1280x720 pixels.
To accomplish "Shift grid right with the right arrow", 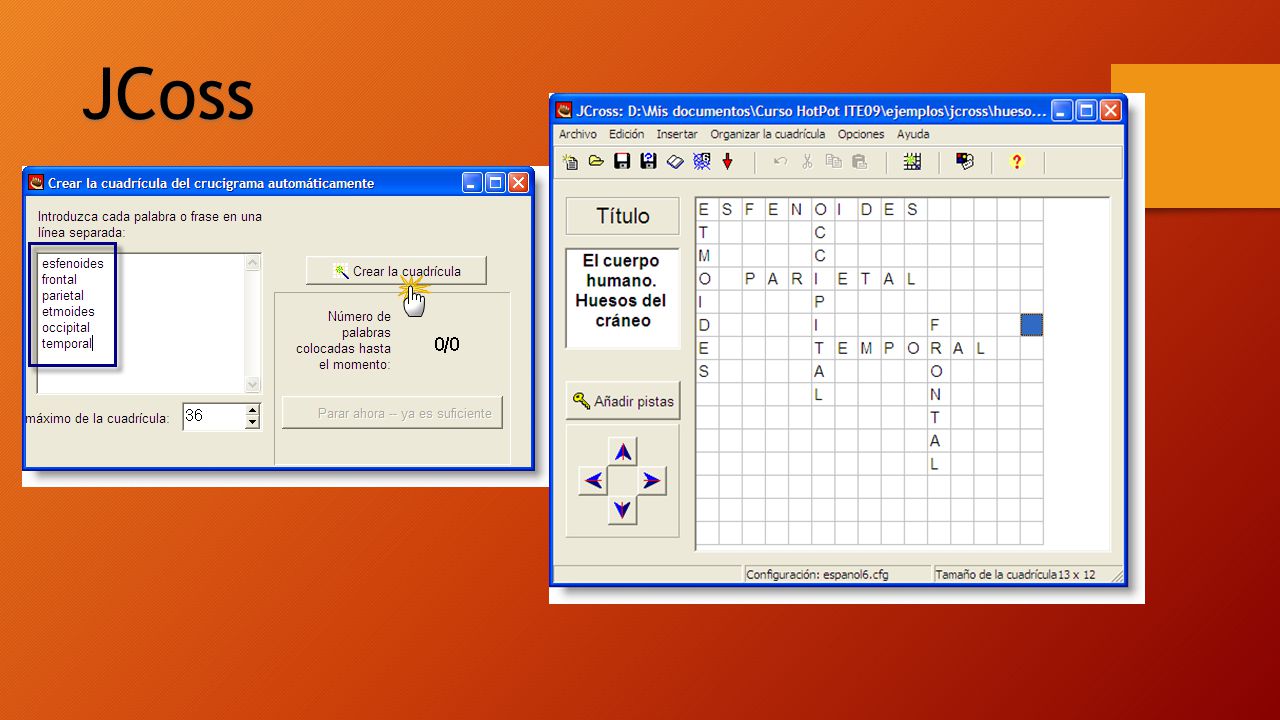I will (x=651, y=481).
